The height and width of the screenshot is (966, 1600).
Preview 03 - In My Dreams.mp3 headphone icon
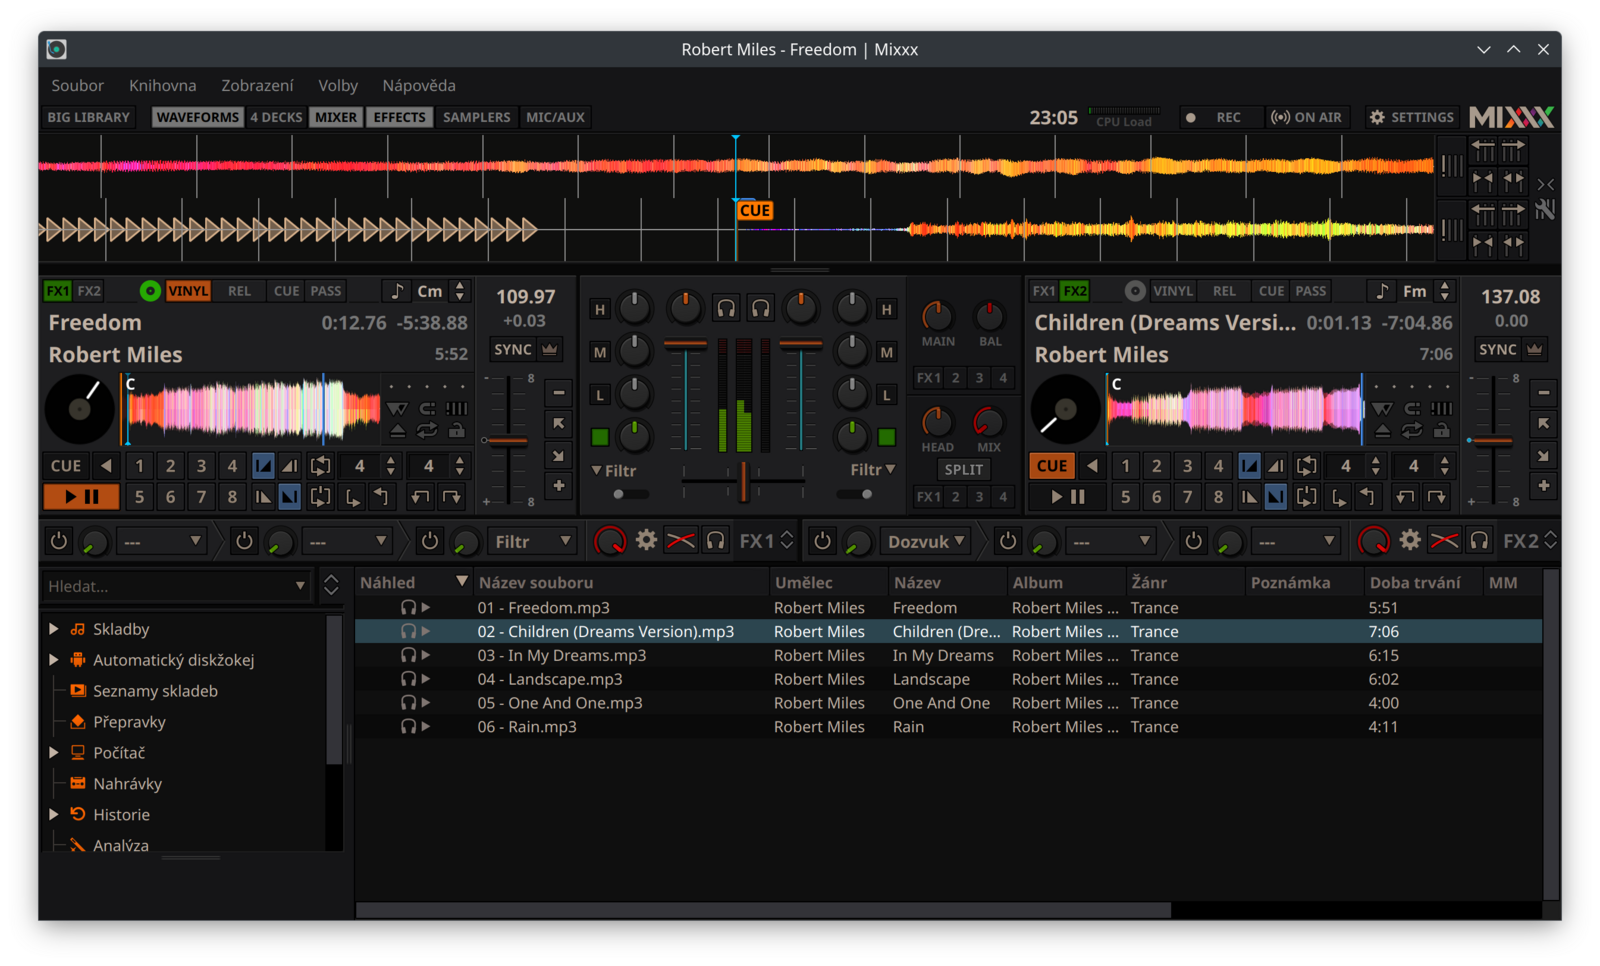[x=408, y=655]
